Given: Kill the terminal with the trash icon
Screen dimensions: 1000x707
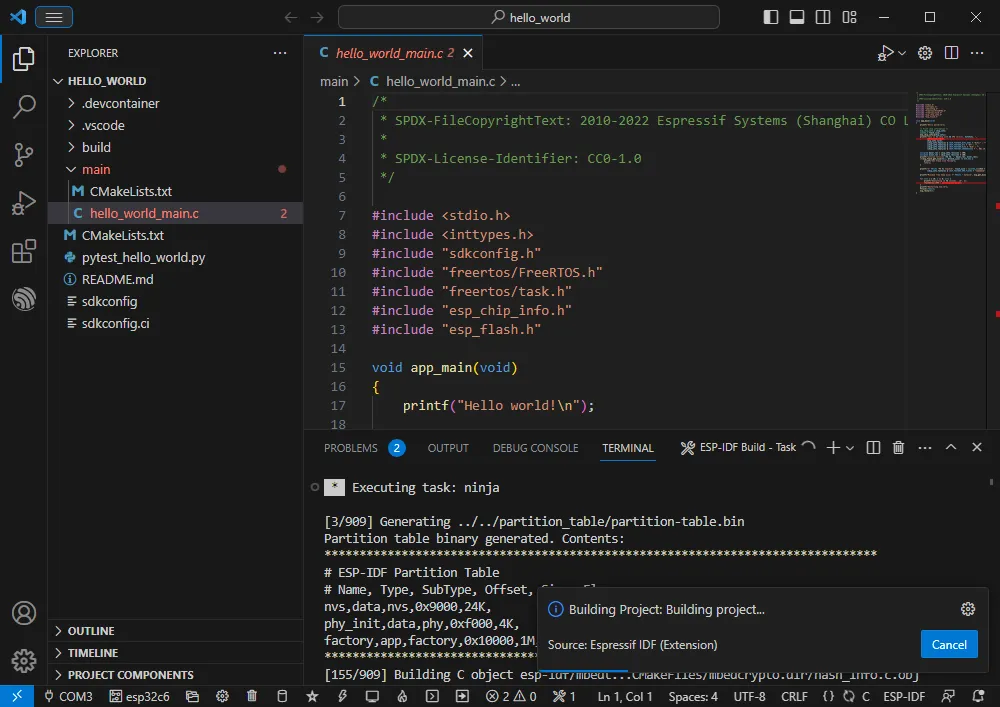Looking at the screenshot, I should click(x=898, y=448).
